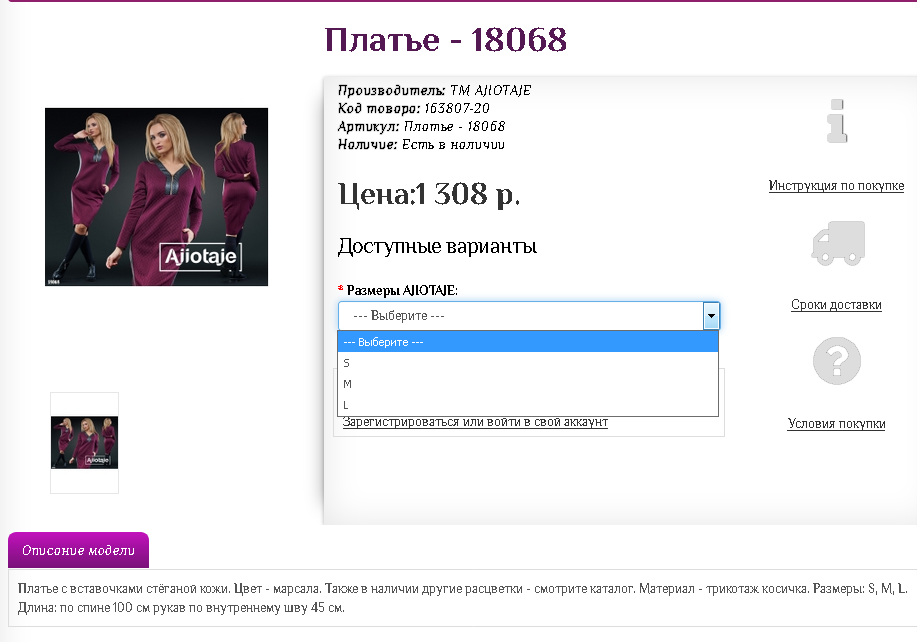
Task: Select the small dress thumbnail below
Action: [84, 443]
